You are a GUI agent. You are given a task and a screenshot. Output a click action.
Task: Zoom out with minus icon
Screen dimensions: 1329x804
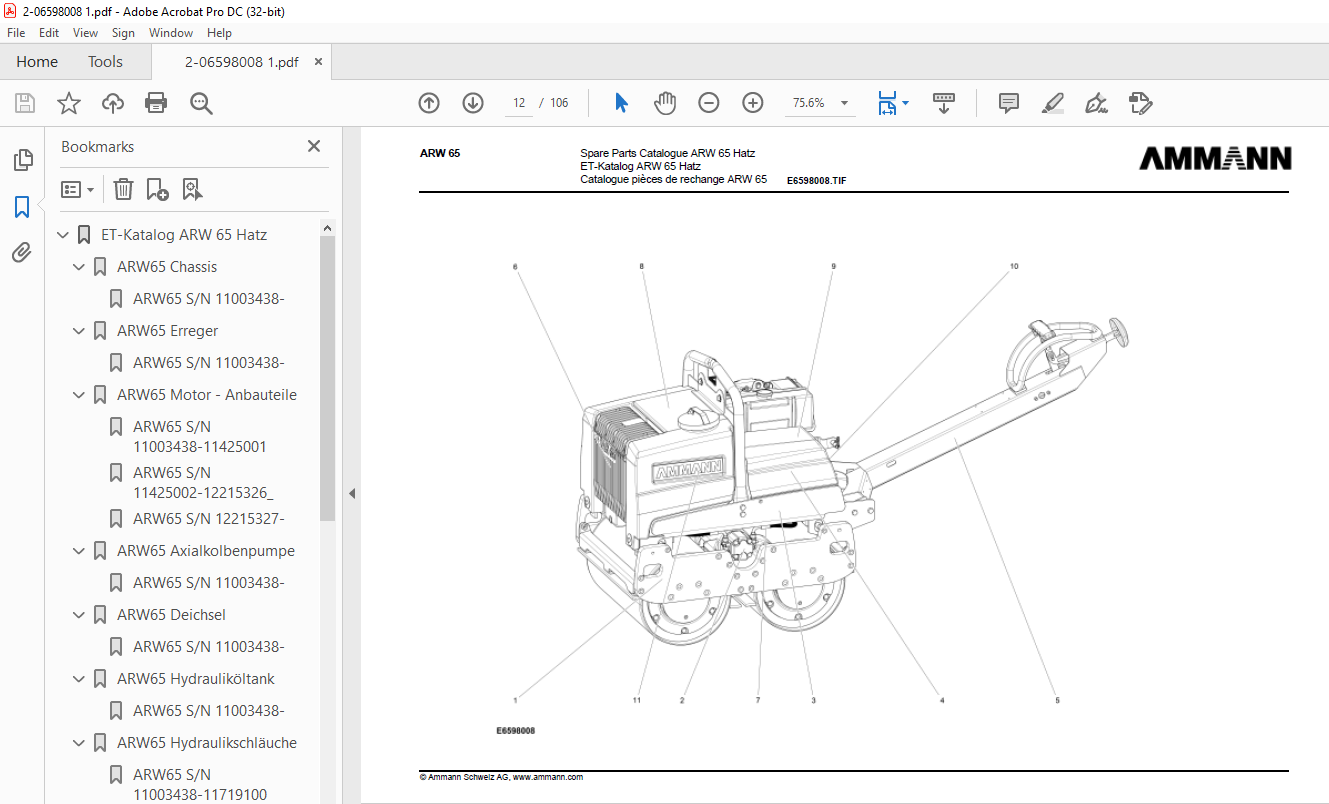pyautogui.click(x=709, y=103)
